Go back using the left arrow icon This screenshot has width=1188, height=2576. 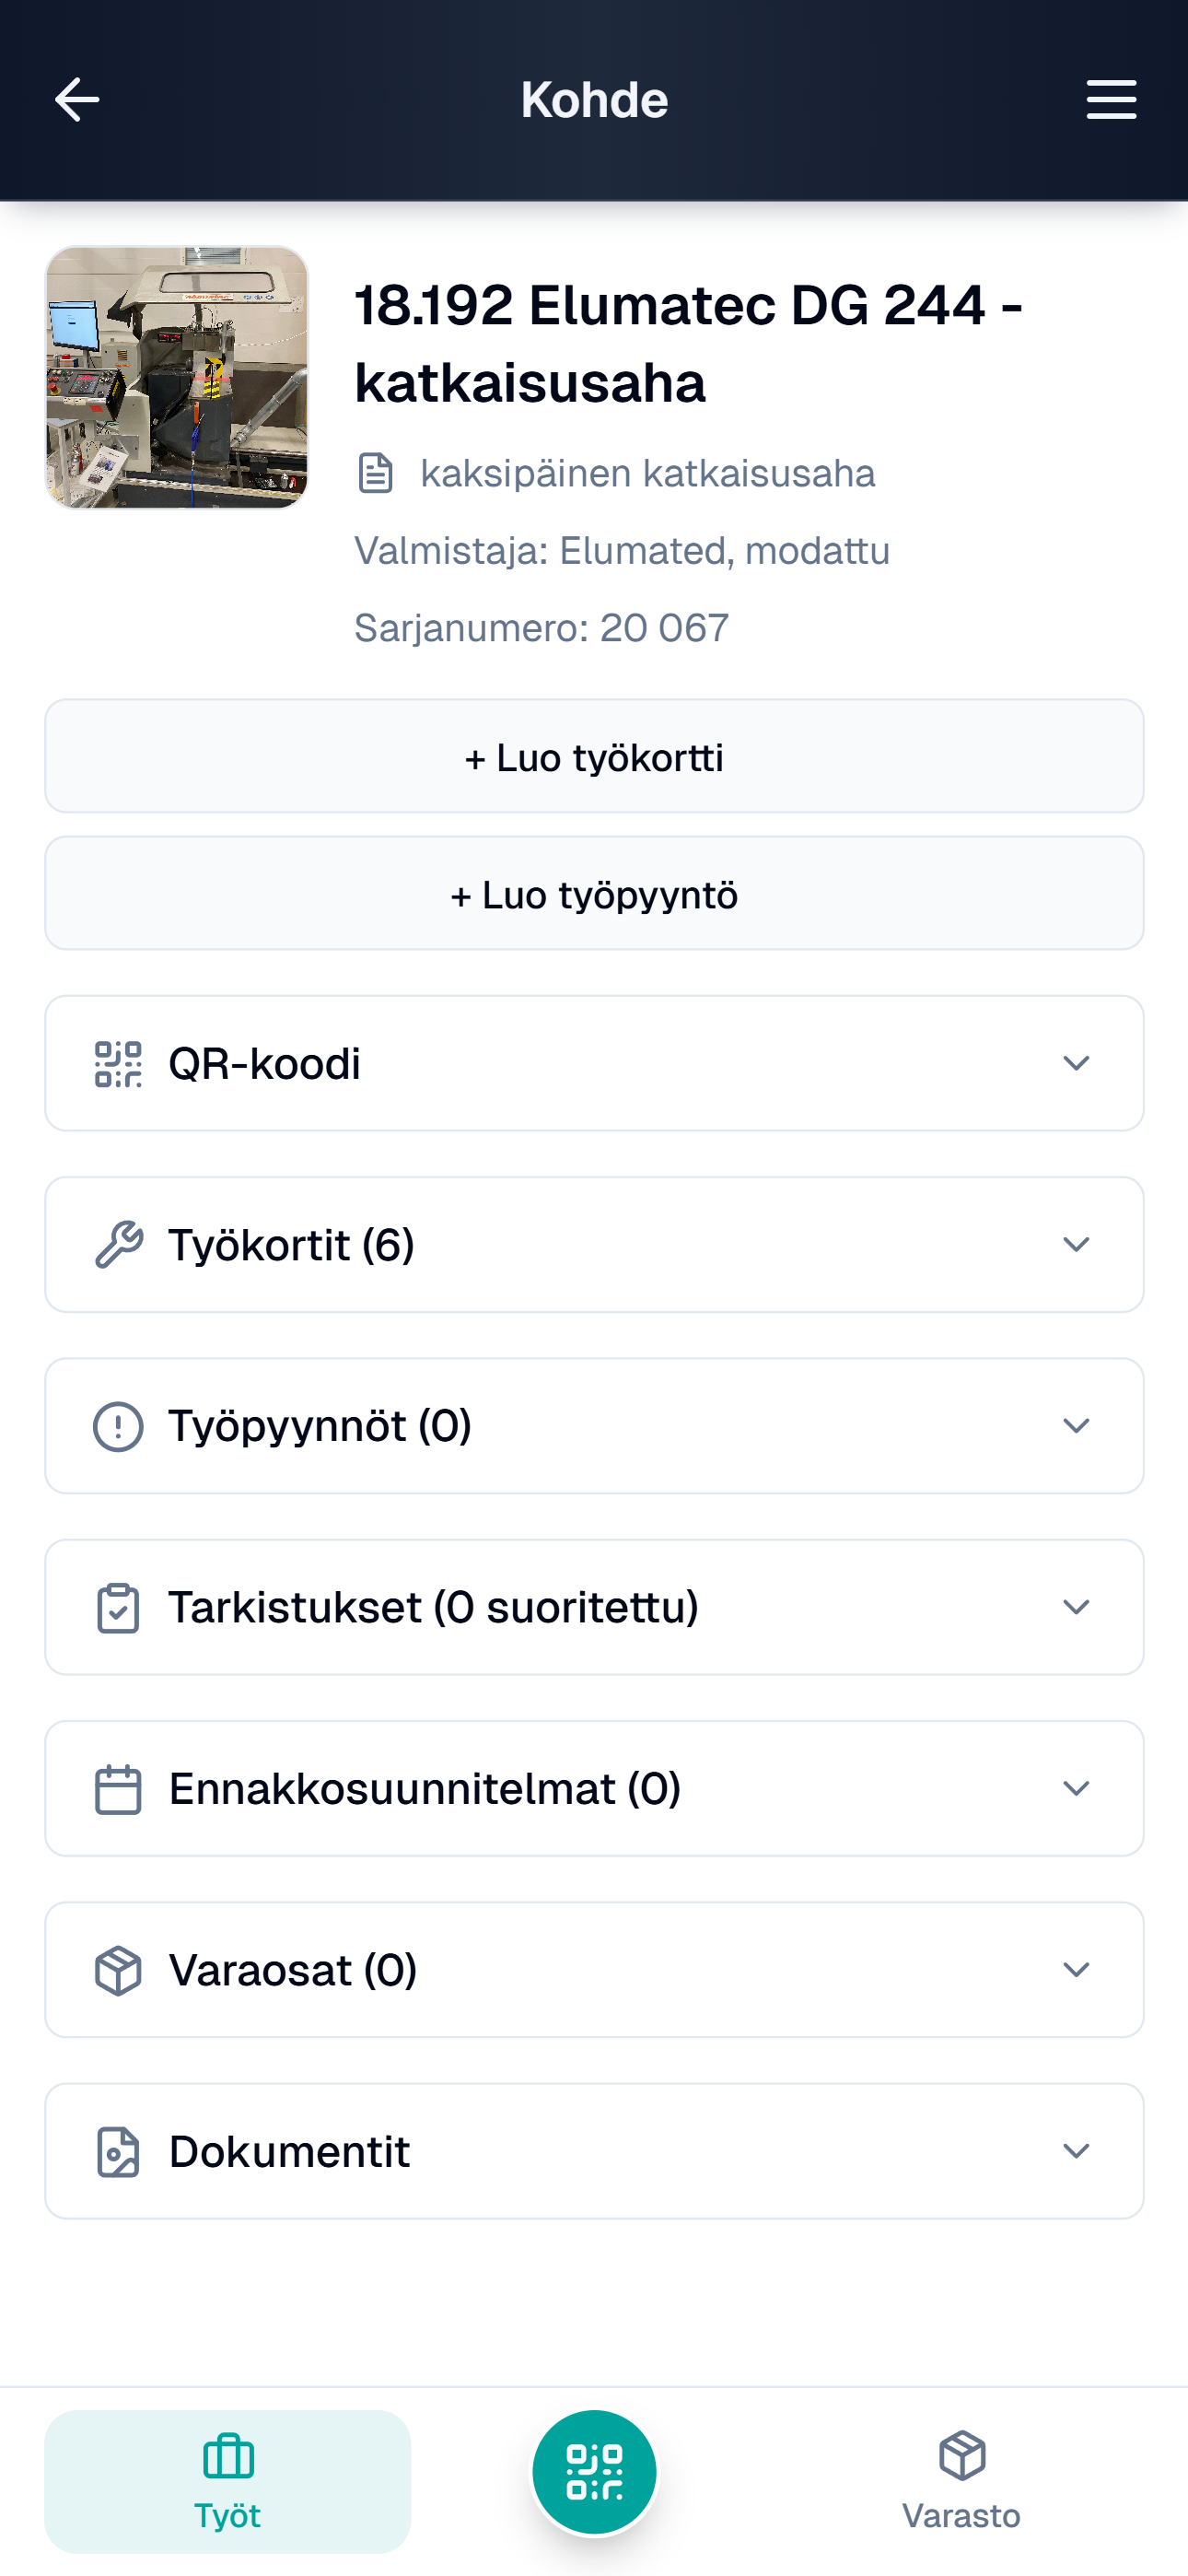tap(77, 100)
